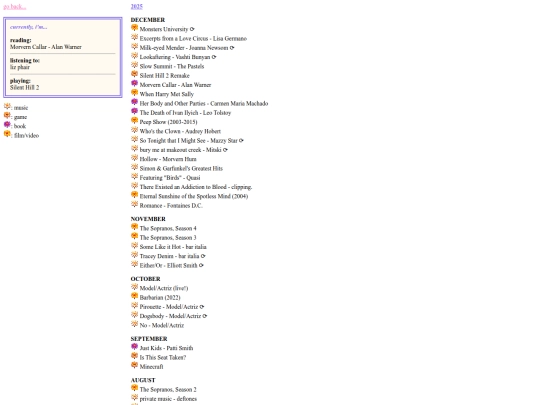This screenshot has height=405, width=540.
Task: Click the flower icon beside Barbarian (2022)
Action: click(135, 297)
